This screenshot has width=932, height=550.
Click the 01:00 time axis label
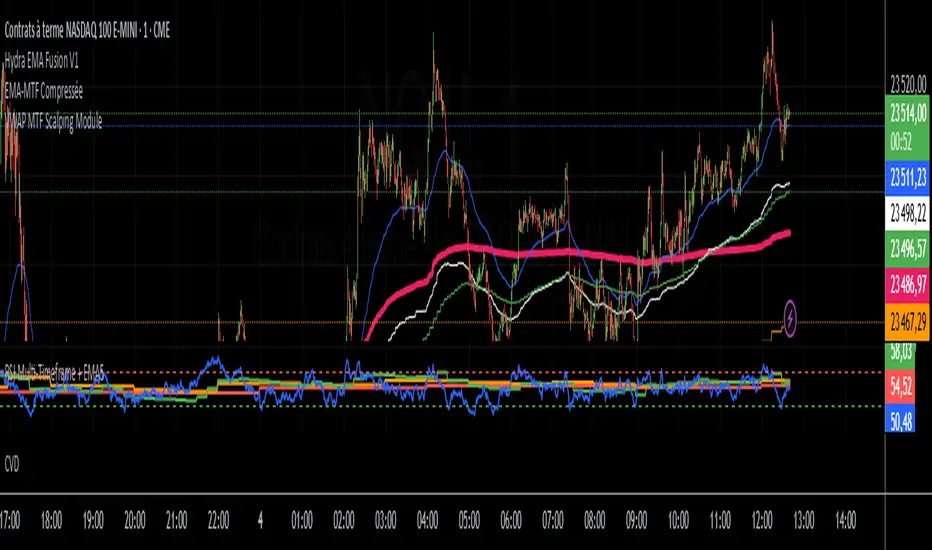tap(302, 521)
